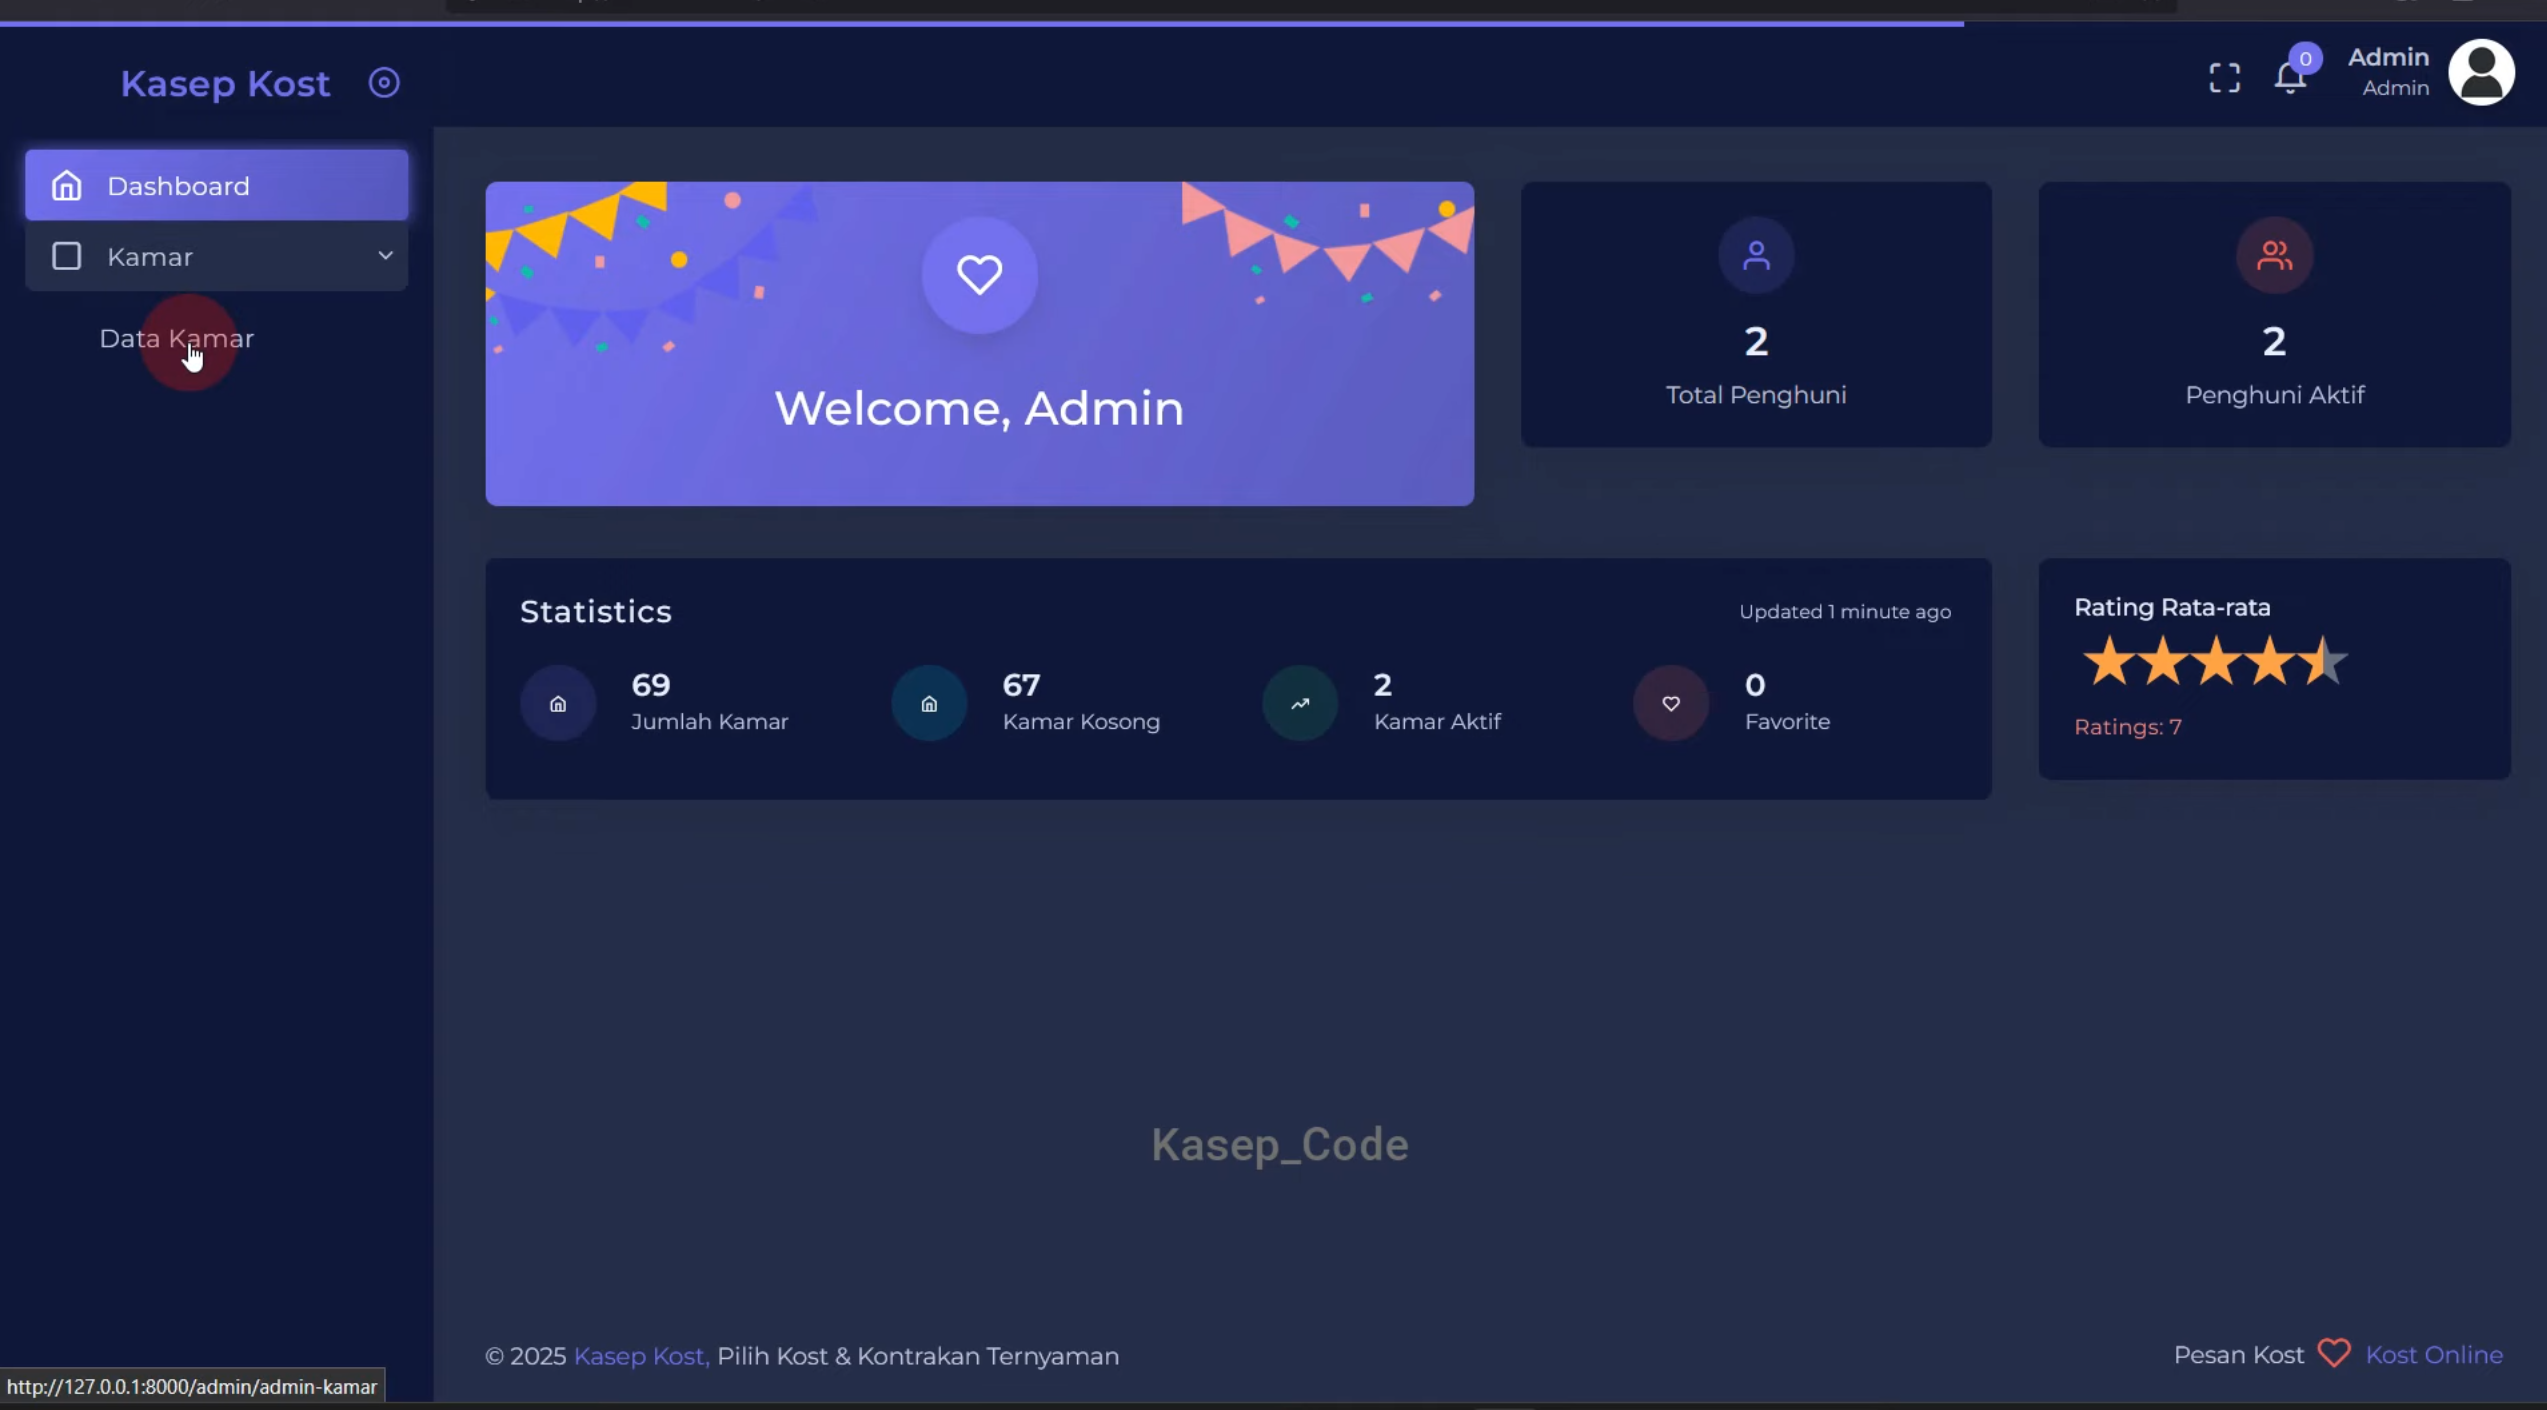Click the heart icon on welcome banner
The image size is (2547, 1410).
pyautogui.click(x=979, y=275)
